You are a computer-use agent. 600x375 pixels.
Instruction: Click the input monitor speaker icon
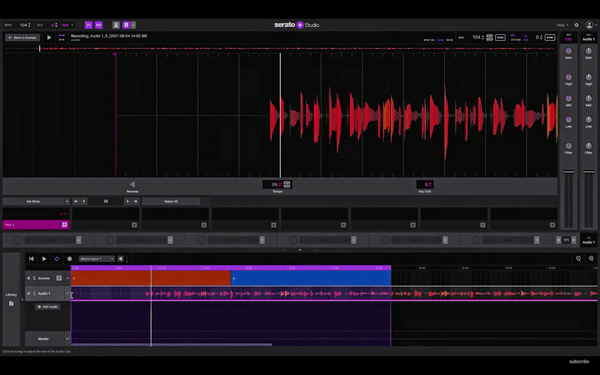pos(121,259)
